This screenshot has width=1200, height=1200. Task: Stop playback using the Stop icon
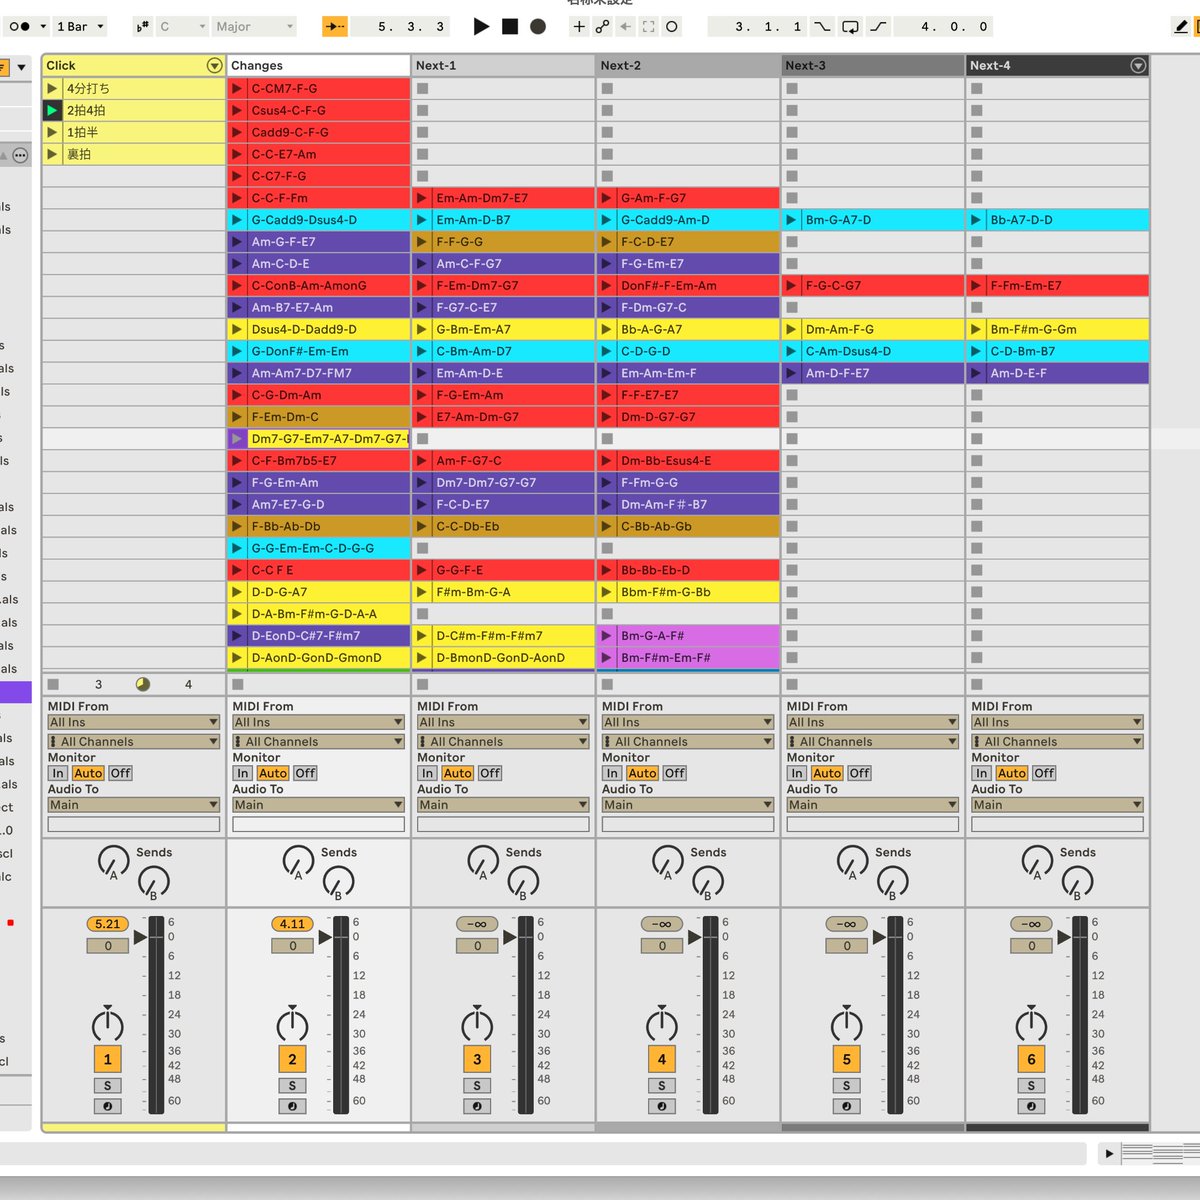[x=512, y=27]
